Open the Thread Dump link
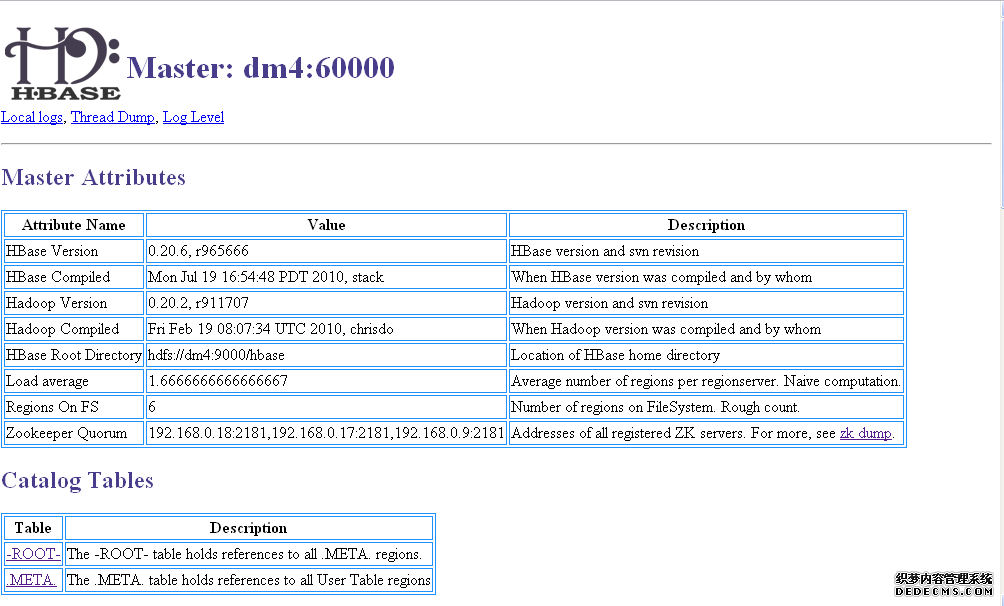Image resolution: width=1004 pixels, height=606 pixels. (x=112, y=117)
